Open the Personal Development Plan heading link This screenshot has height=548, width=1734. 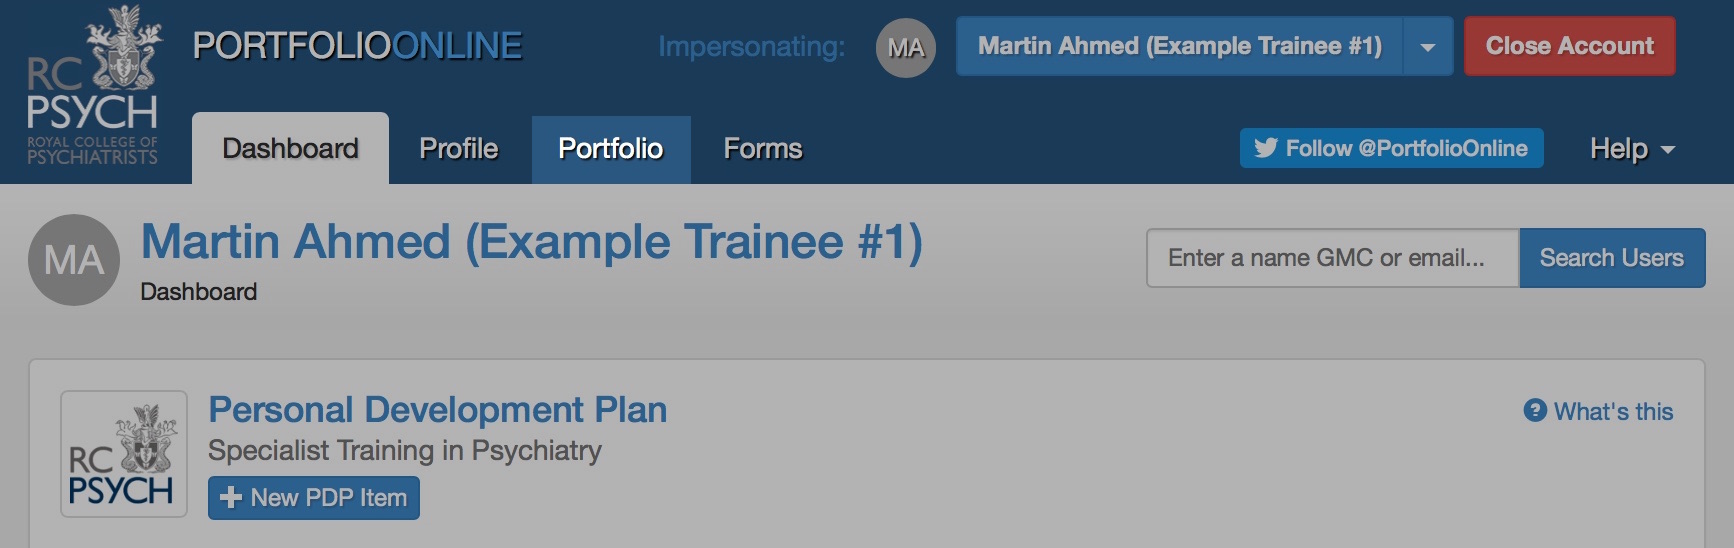[x=437, y=410]
